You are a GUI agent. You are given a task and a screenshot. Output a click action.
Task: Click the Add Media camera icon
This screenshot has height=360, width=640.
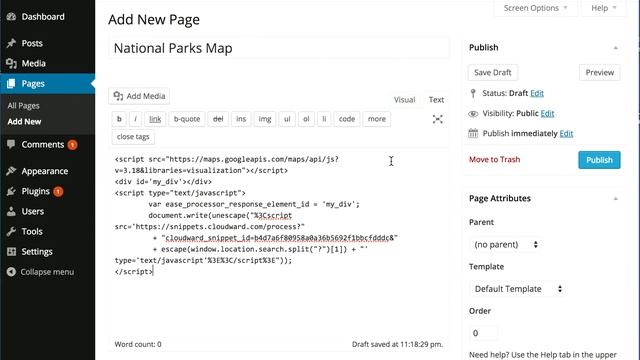pyautogui.click(x=118, y=96)
